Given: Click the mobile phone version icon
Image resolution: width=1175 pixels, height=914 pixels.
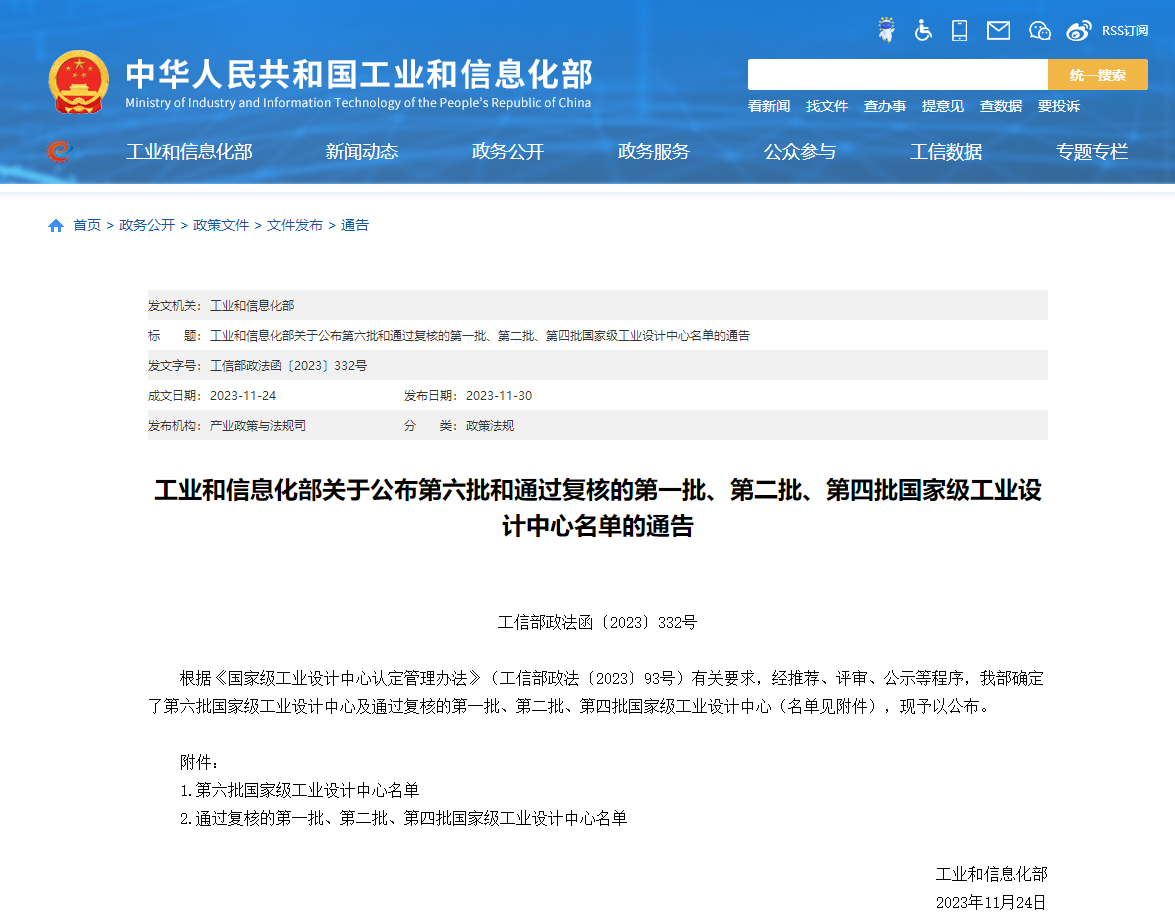Looking at the screenshot, I should [x=959, y=30].
